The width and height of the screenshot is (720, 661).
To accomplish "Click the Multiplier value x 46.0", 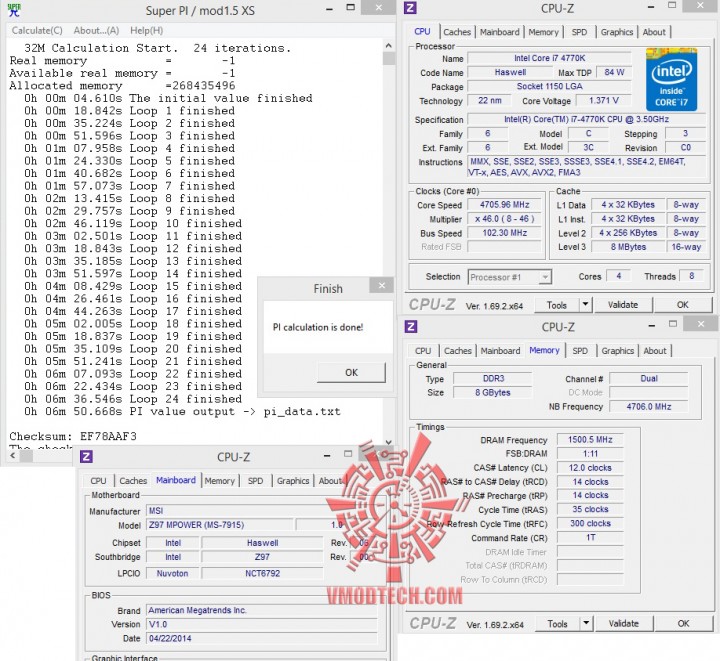I will tap(504, 219).
